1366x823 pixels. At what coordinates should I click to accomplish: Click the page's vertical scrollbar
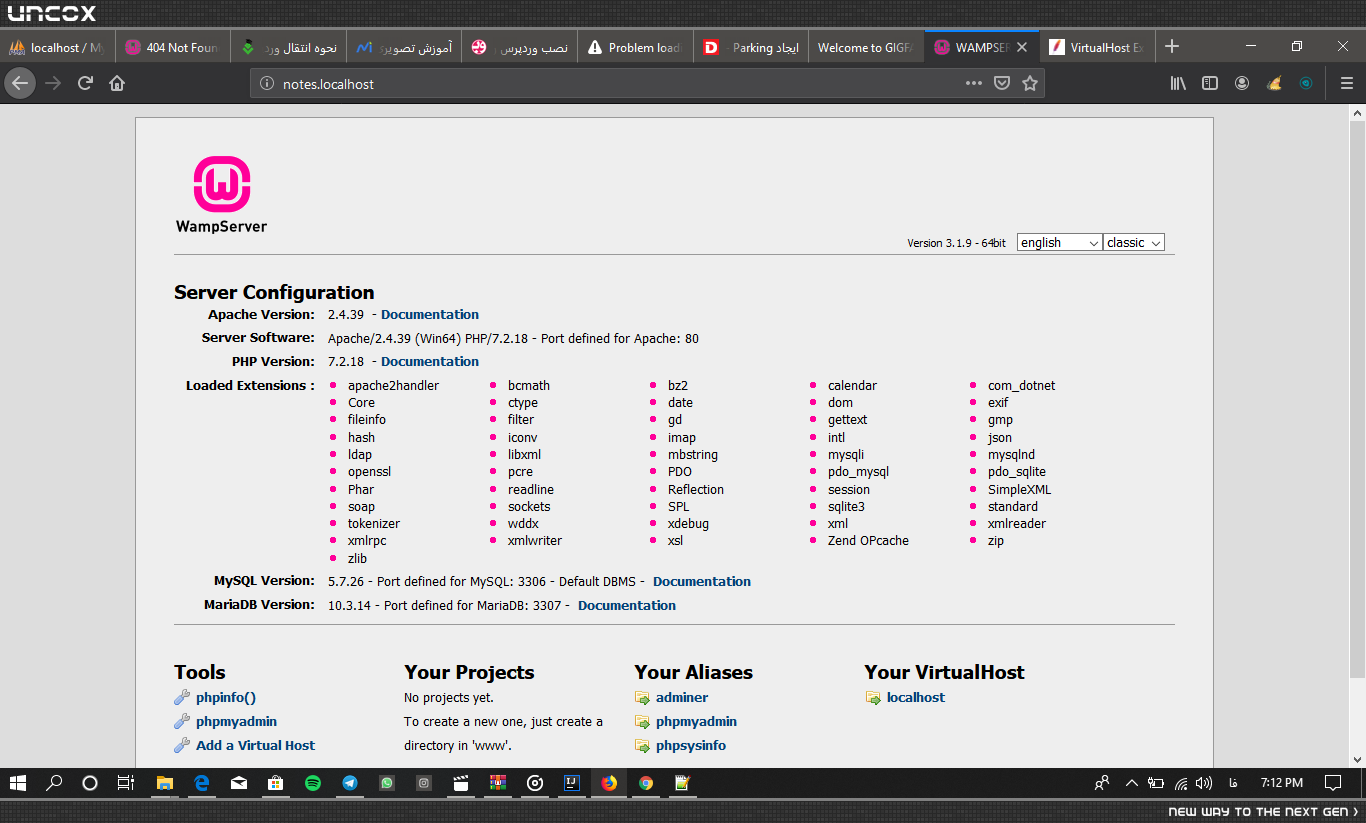[1357, 400]
